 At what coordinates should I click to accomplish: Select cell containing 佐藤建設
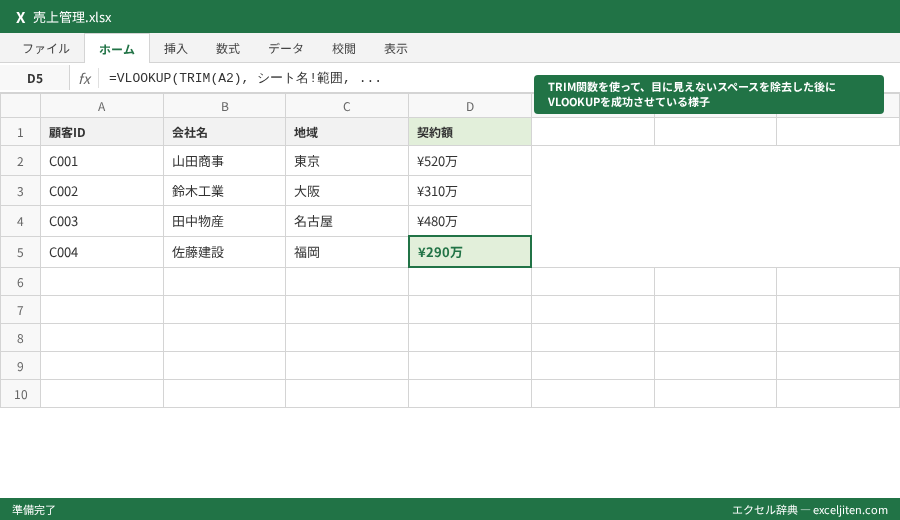coord(224,252)
